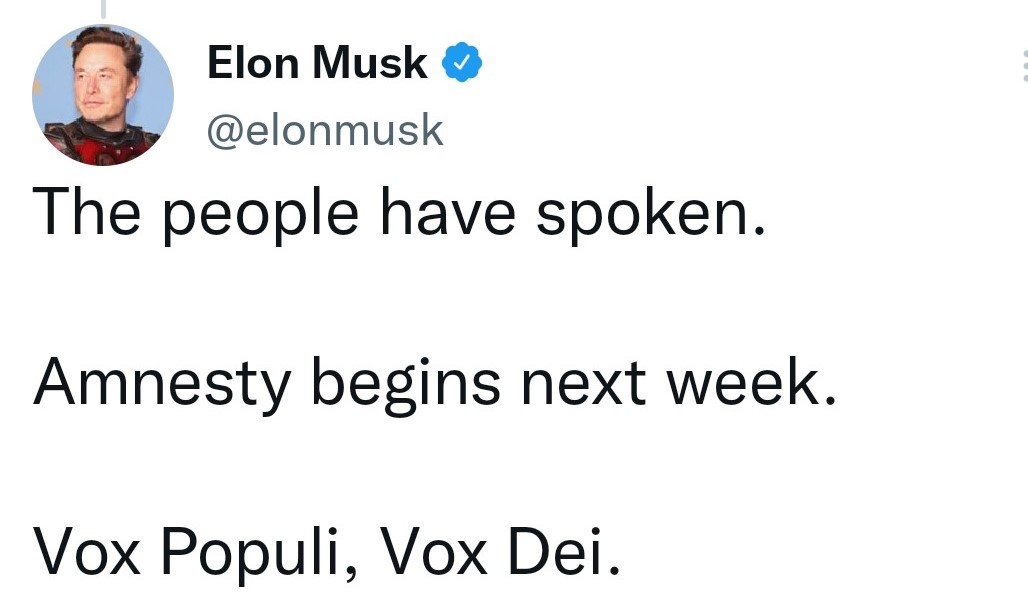
Task: Click the blue verified checkmark badge
Action: pyautogui.click(x=462, y=62)
